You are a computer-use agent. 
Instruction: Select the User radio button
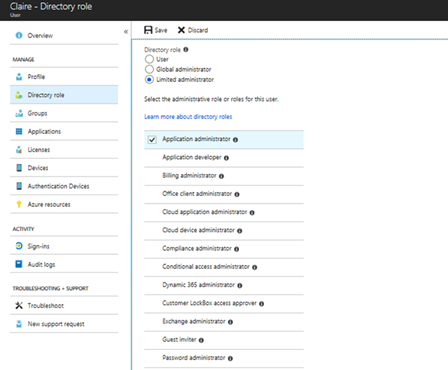149,59
